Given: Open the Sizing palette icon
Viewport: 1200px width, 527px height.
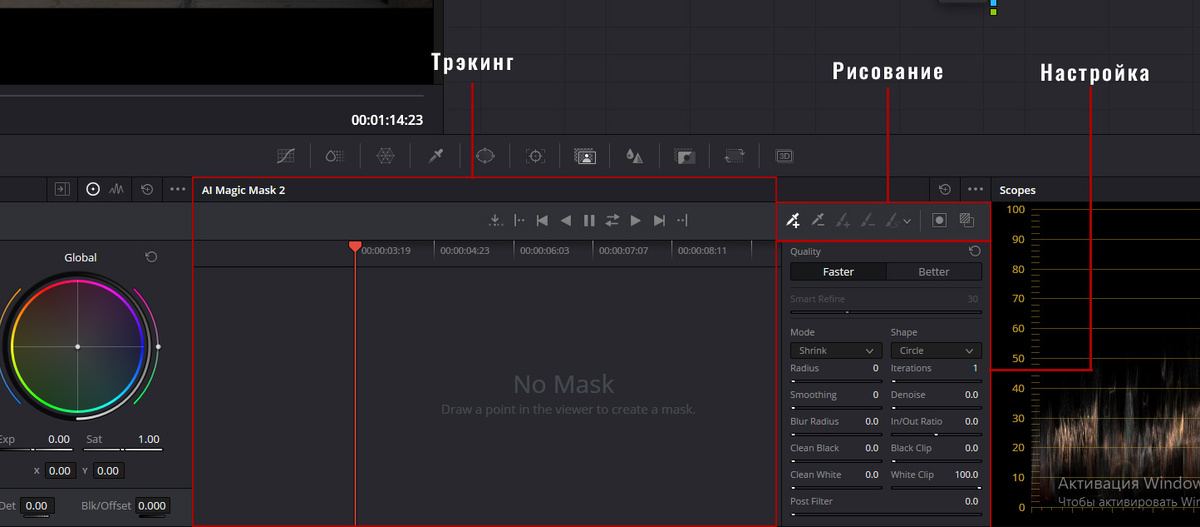Looking at the screenshot, I should coord(735,156).
